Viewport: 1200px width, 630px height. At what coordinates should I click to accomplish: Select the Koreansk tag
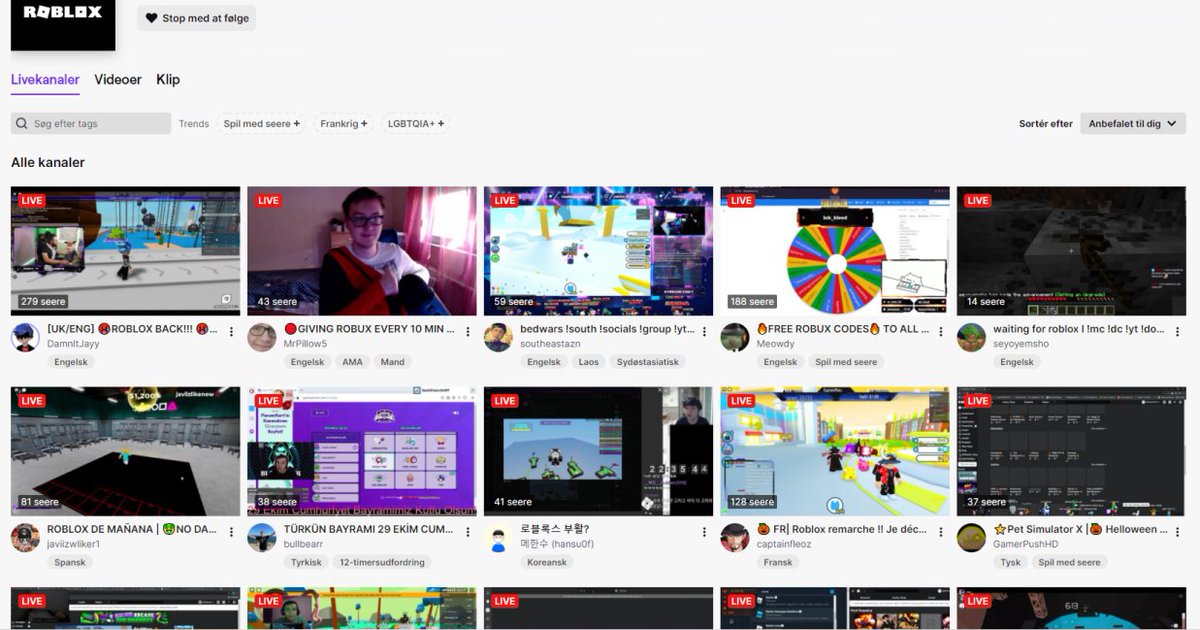click(546, 562)
